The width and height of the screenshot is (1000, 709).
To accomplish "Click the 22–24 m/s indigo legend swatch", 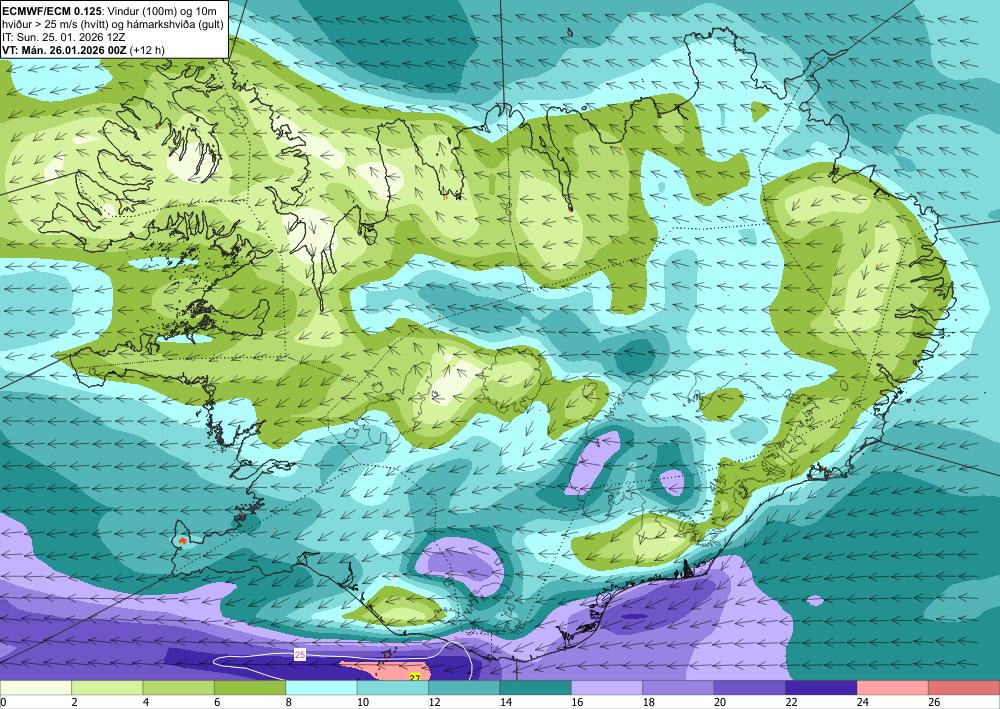I will tap(821, 688).
